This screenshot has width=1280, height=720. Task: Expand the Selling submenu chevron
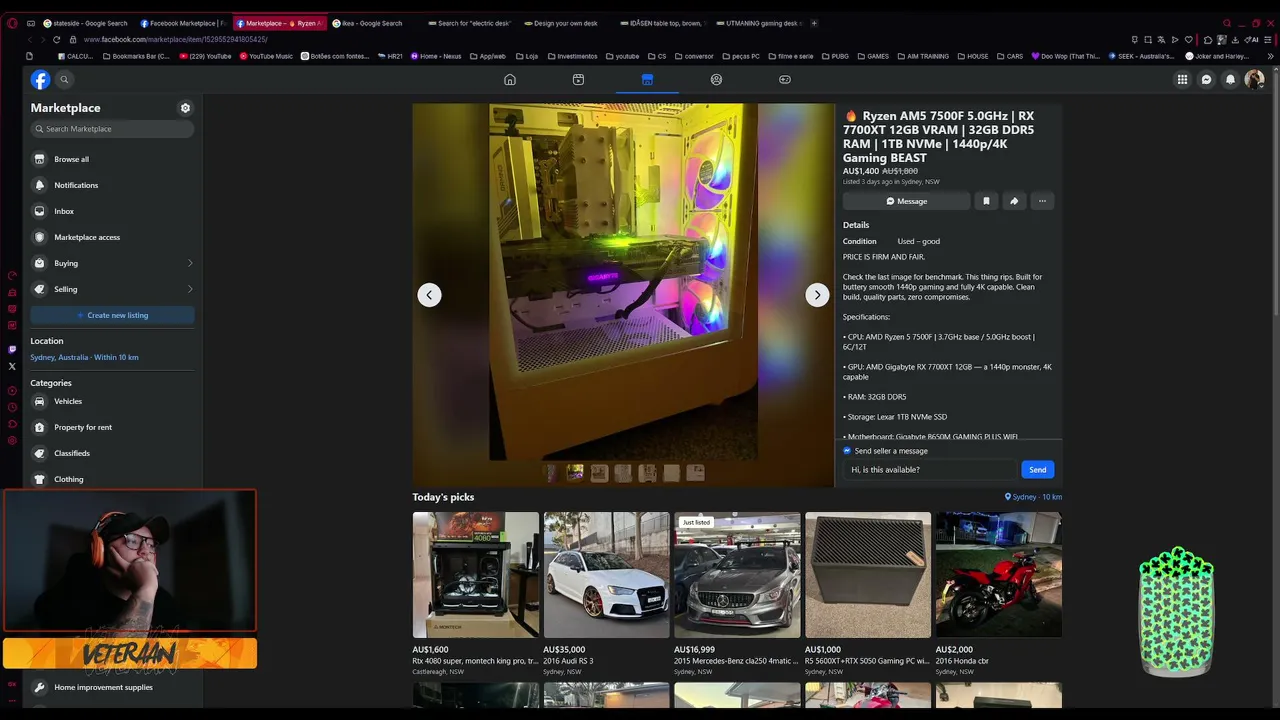tap(190, 289)
